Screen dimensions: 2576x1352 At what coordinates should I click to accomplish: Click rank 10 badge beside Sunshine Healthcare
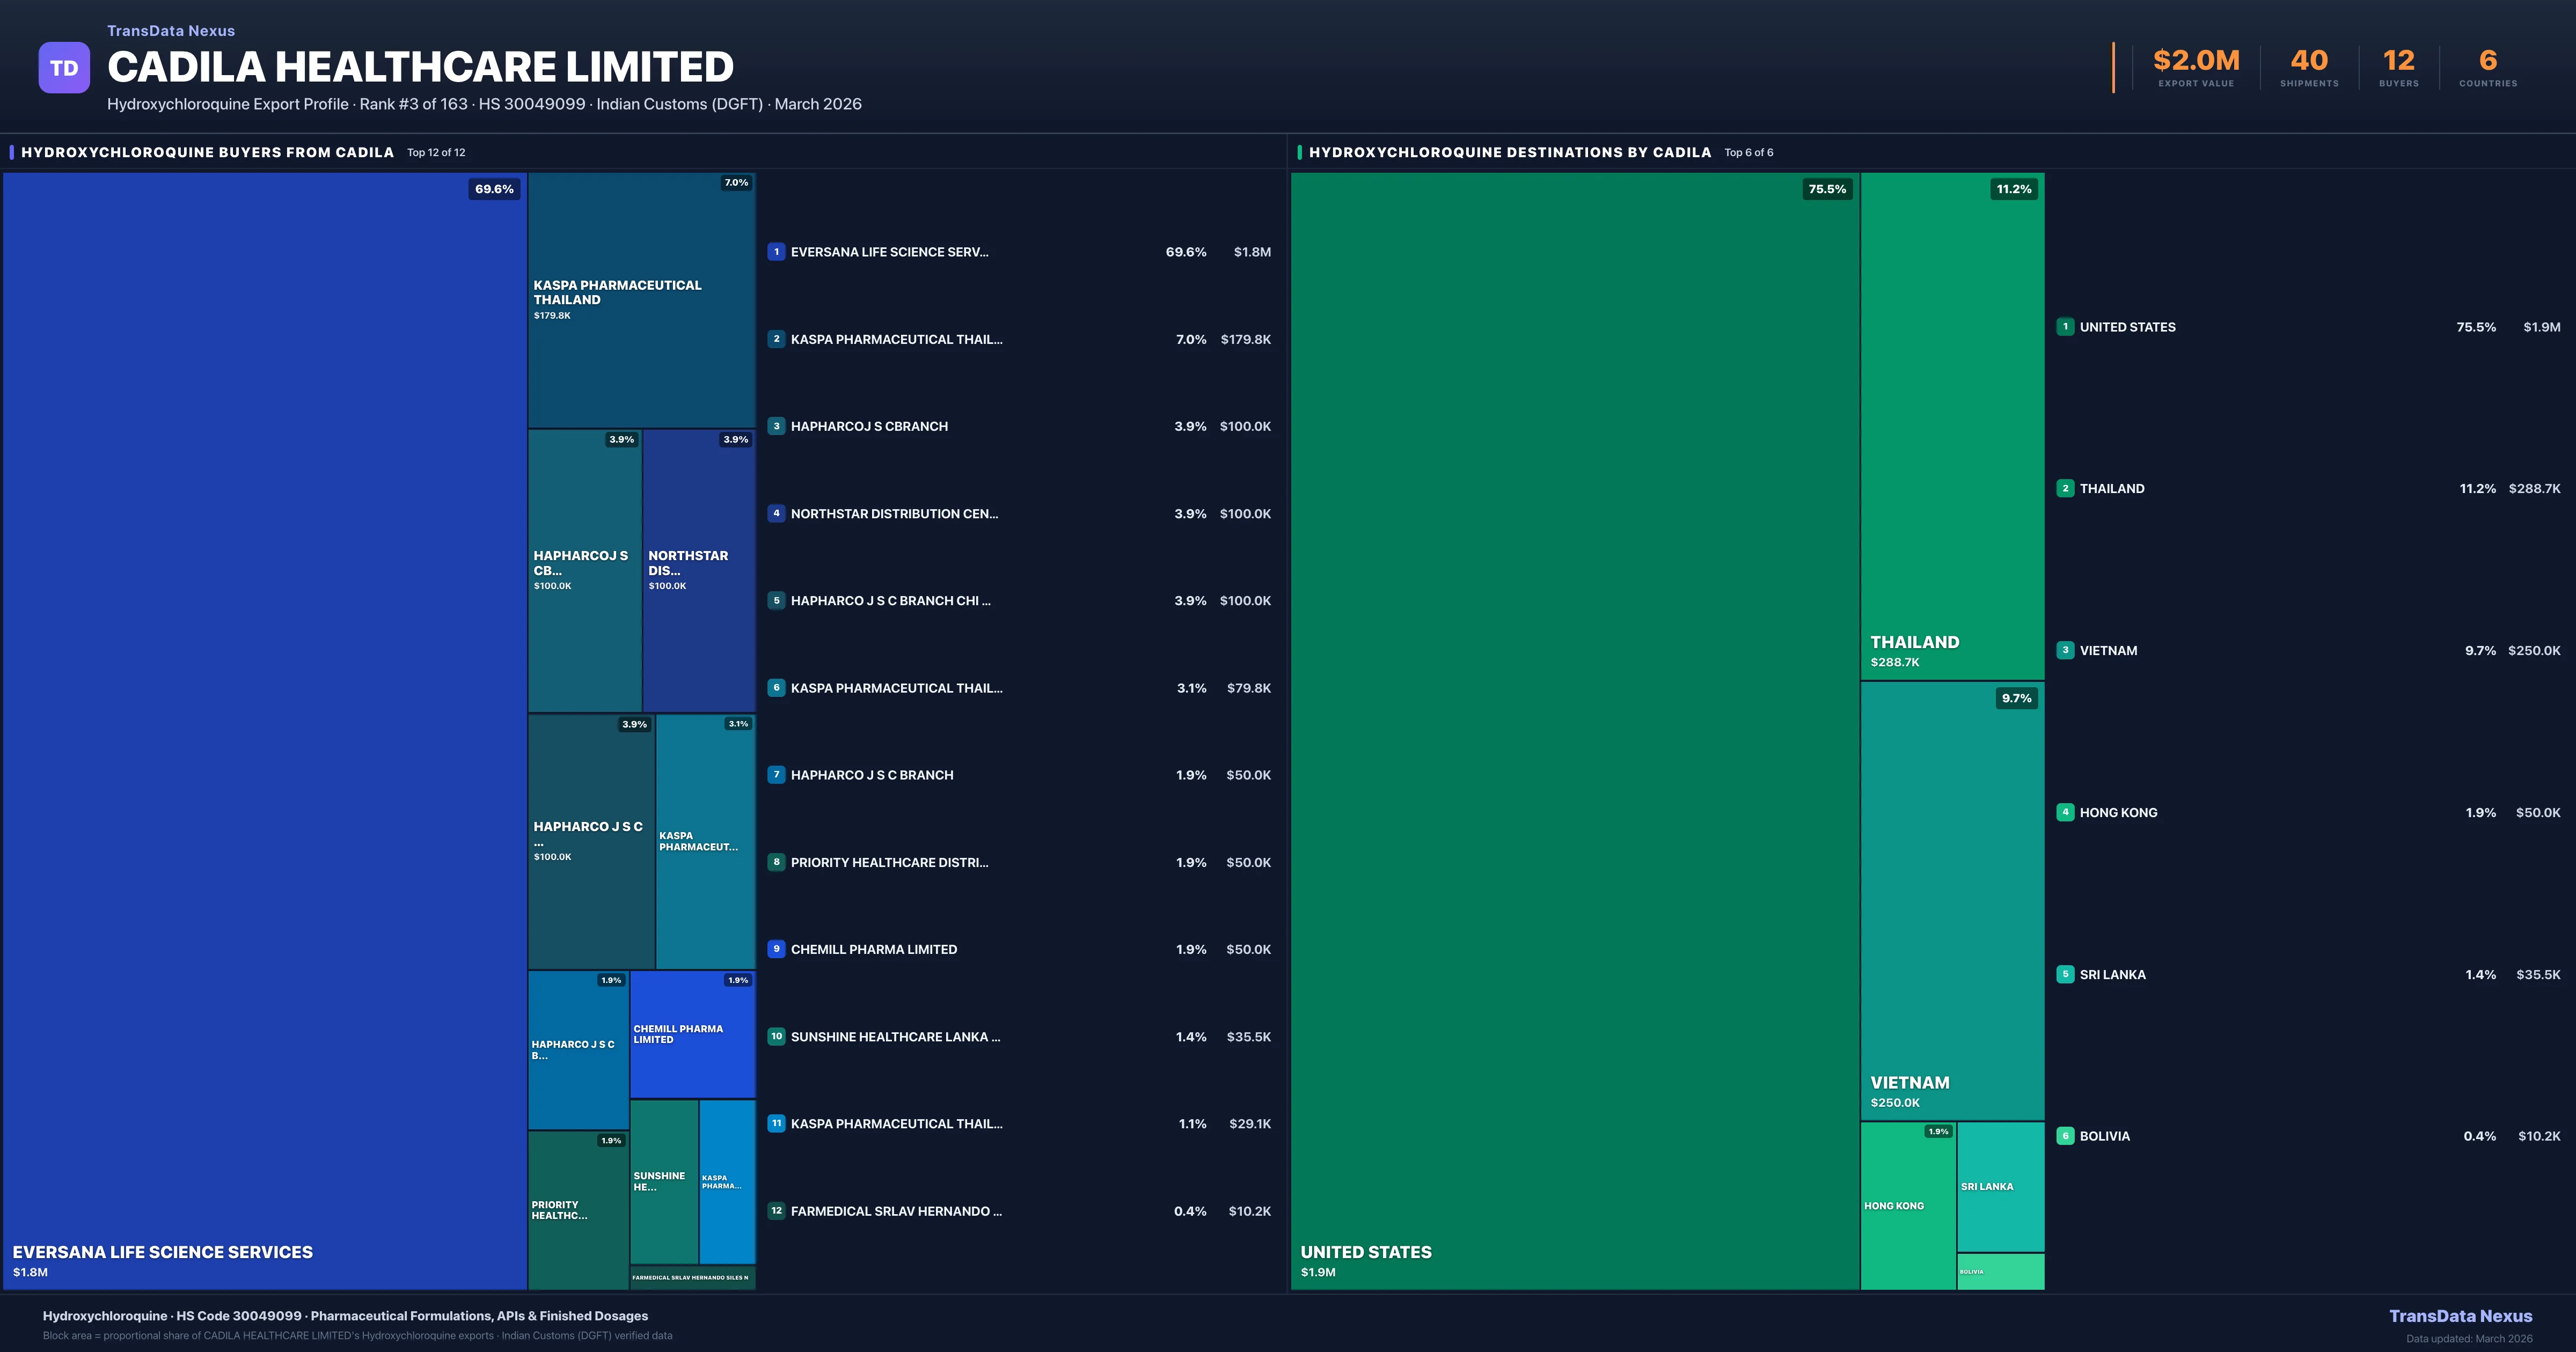click(776, 1037)
